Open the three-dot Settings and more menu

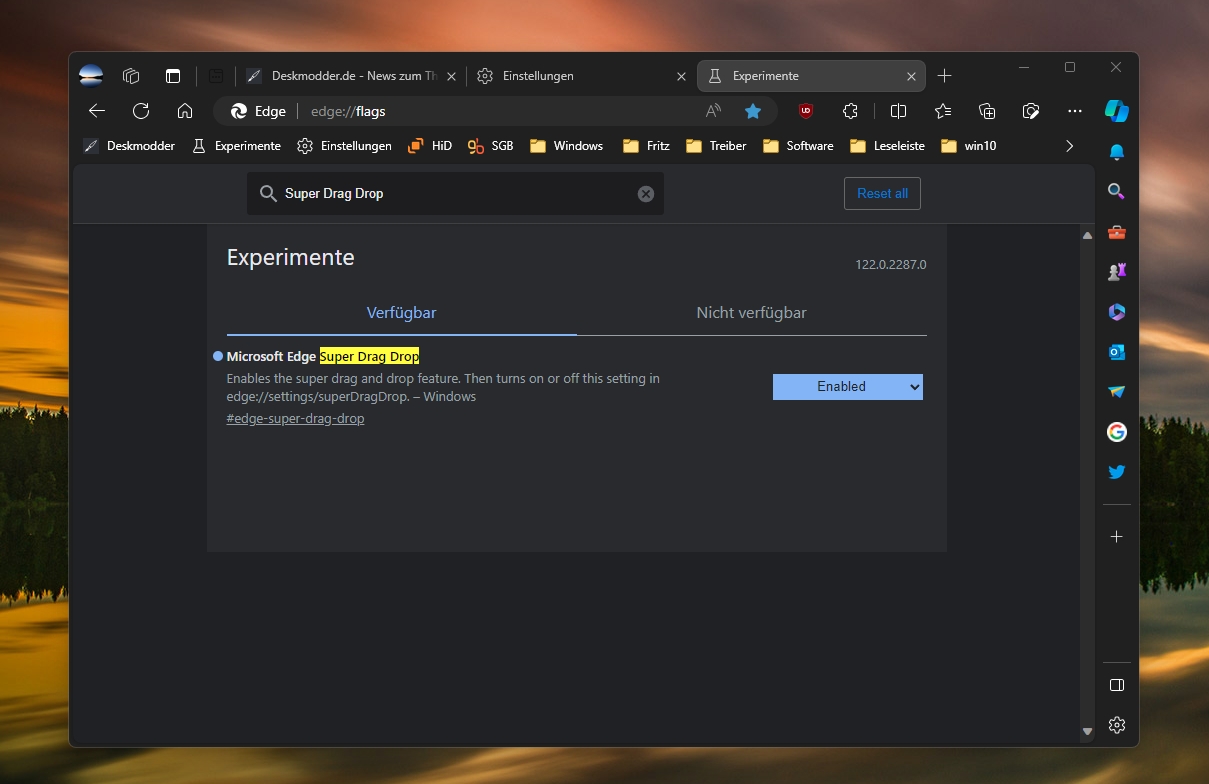(1075, 111)
